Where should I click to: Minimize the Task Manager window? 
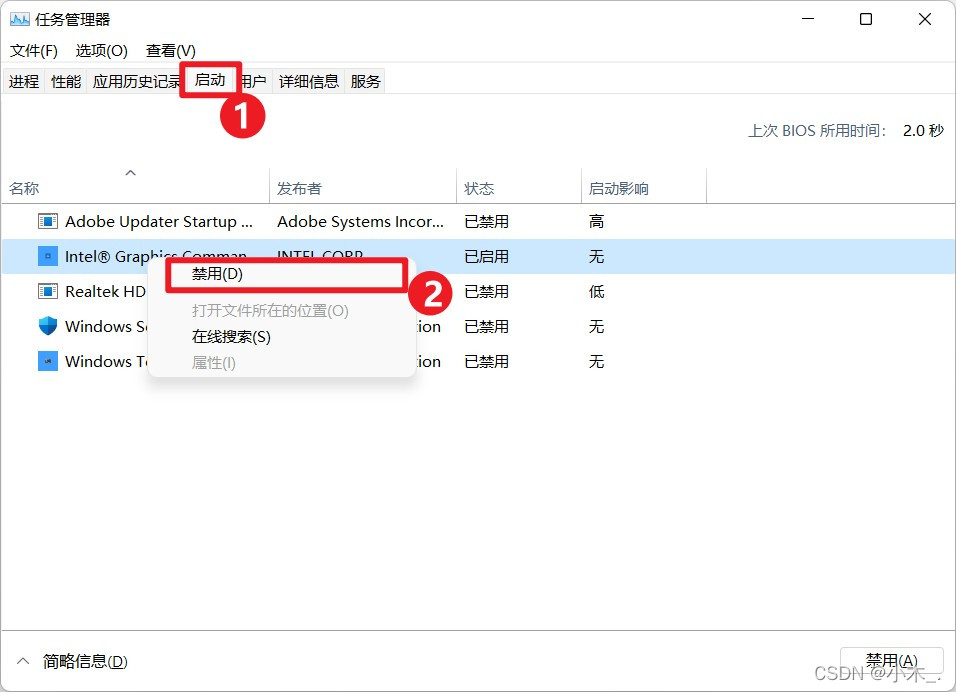coord(808,20)
